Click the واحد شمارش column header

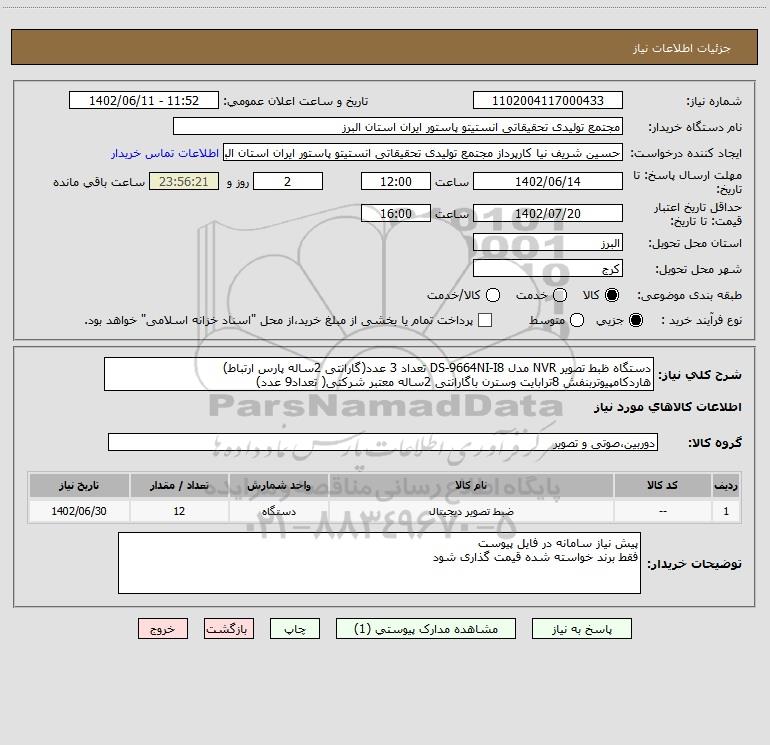point(278,486)
